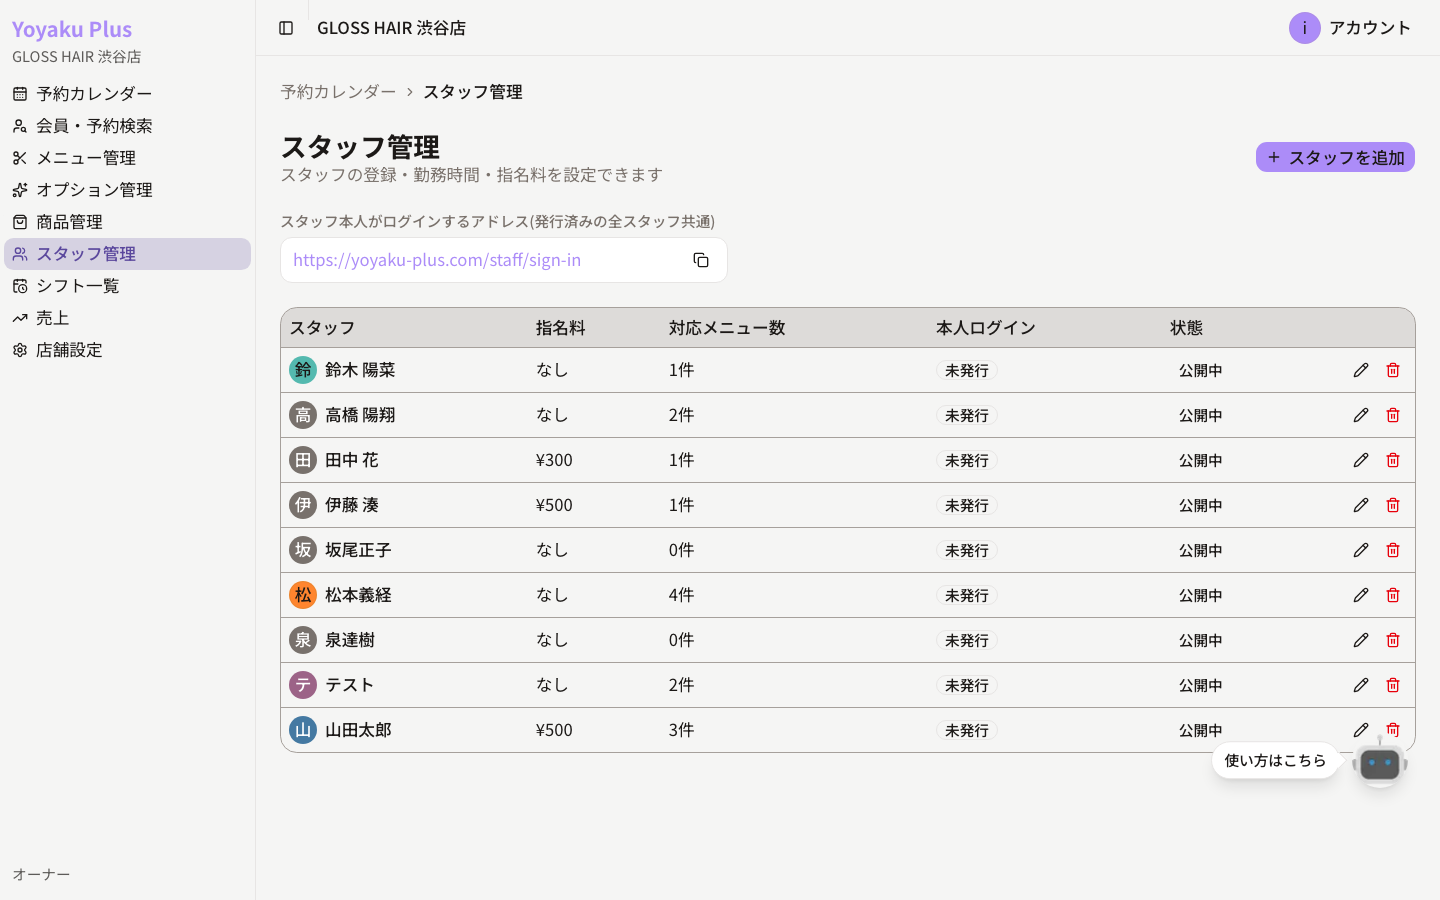1440x900 pixels.
Task: Open 予約カレンダー in the sidebar
Action: coord(127,94)
